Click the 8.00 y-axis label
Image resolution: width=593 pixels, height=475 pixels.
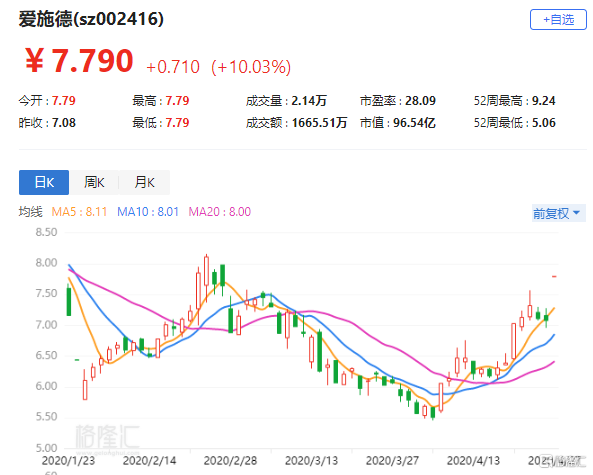pos(46,262)
